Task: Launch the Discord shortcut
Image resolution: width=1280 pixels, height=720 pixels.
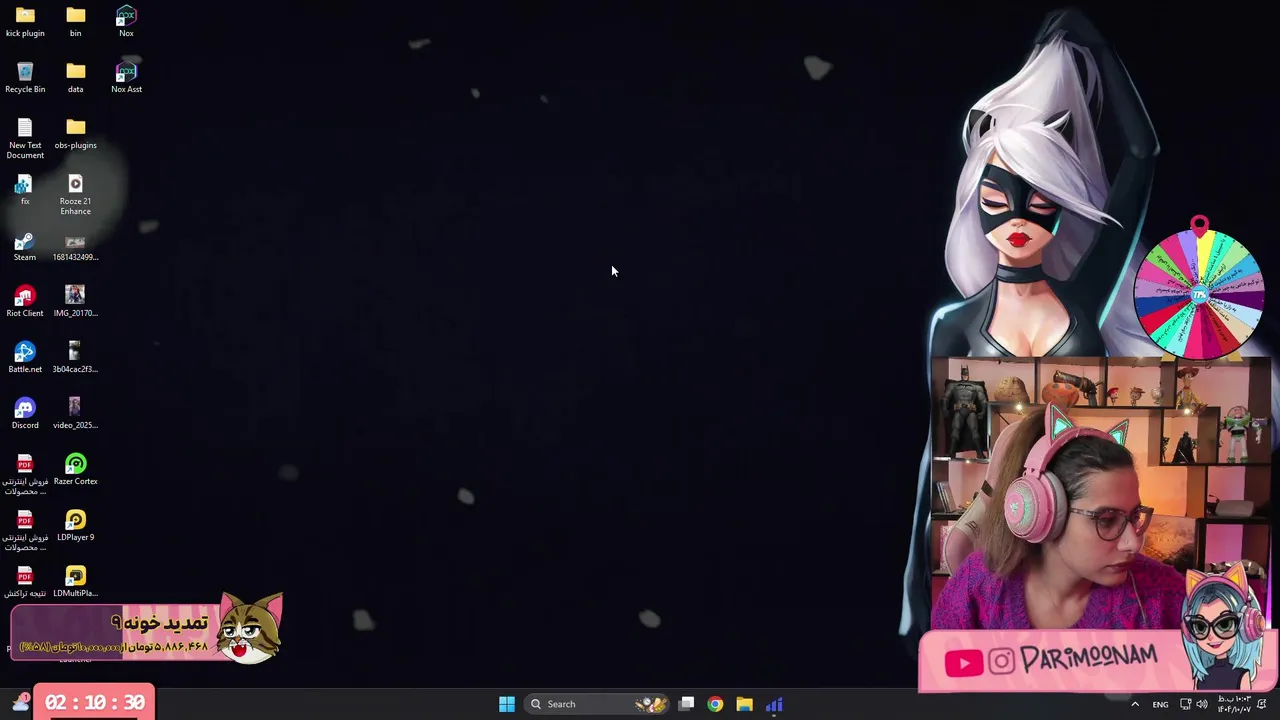Action: (25, 414)
